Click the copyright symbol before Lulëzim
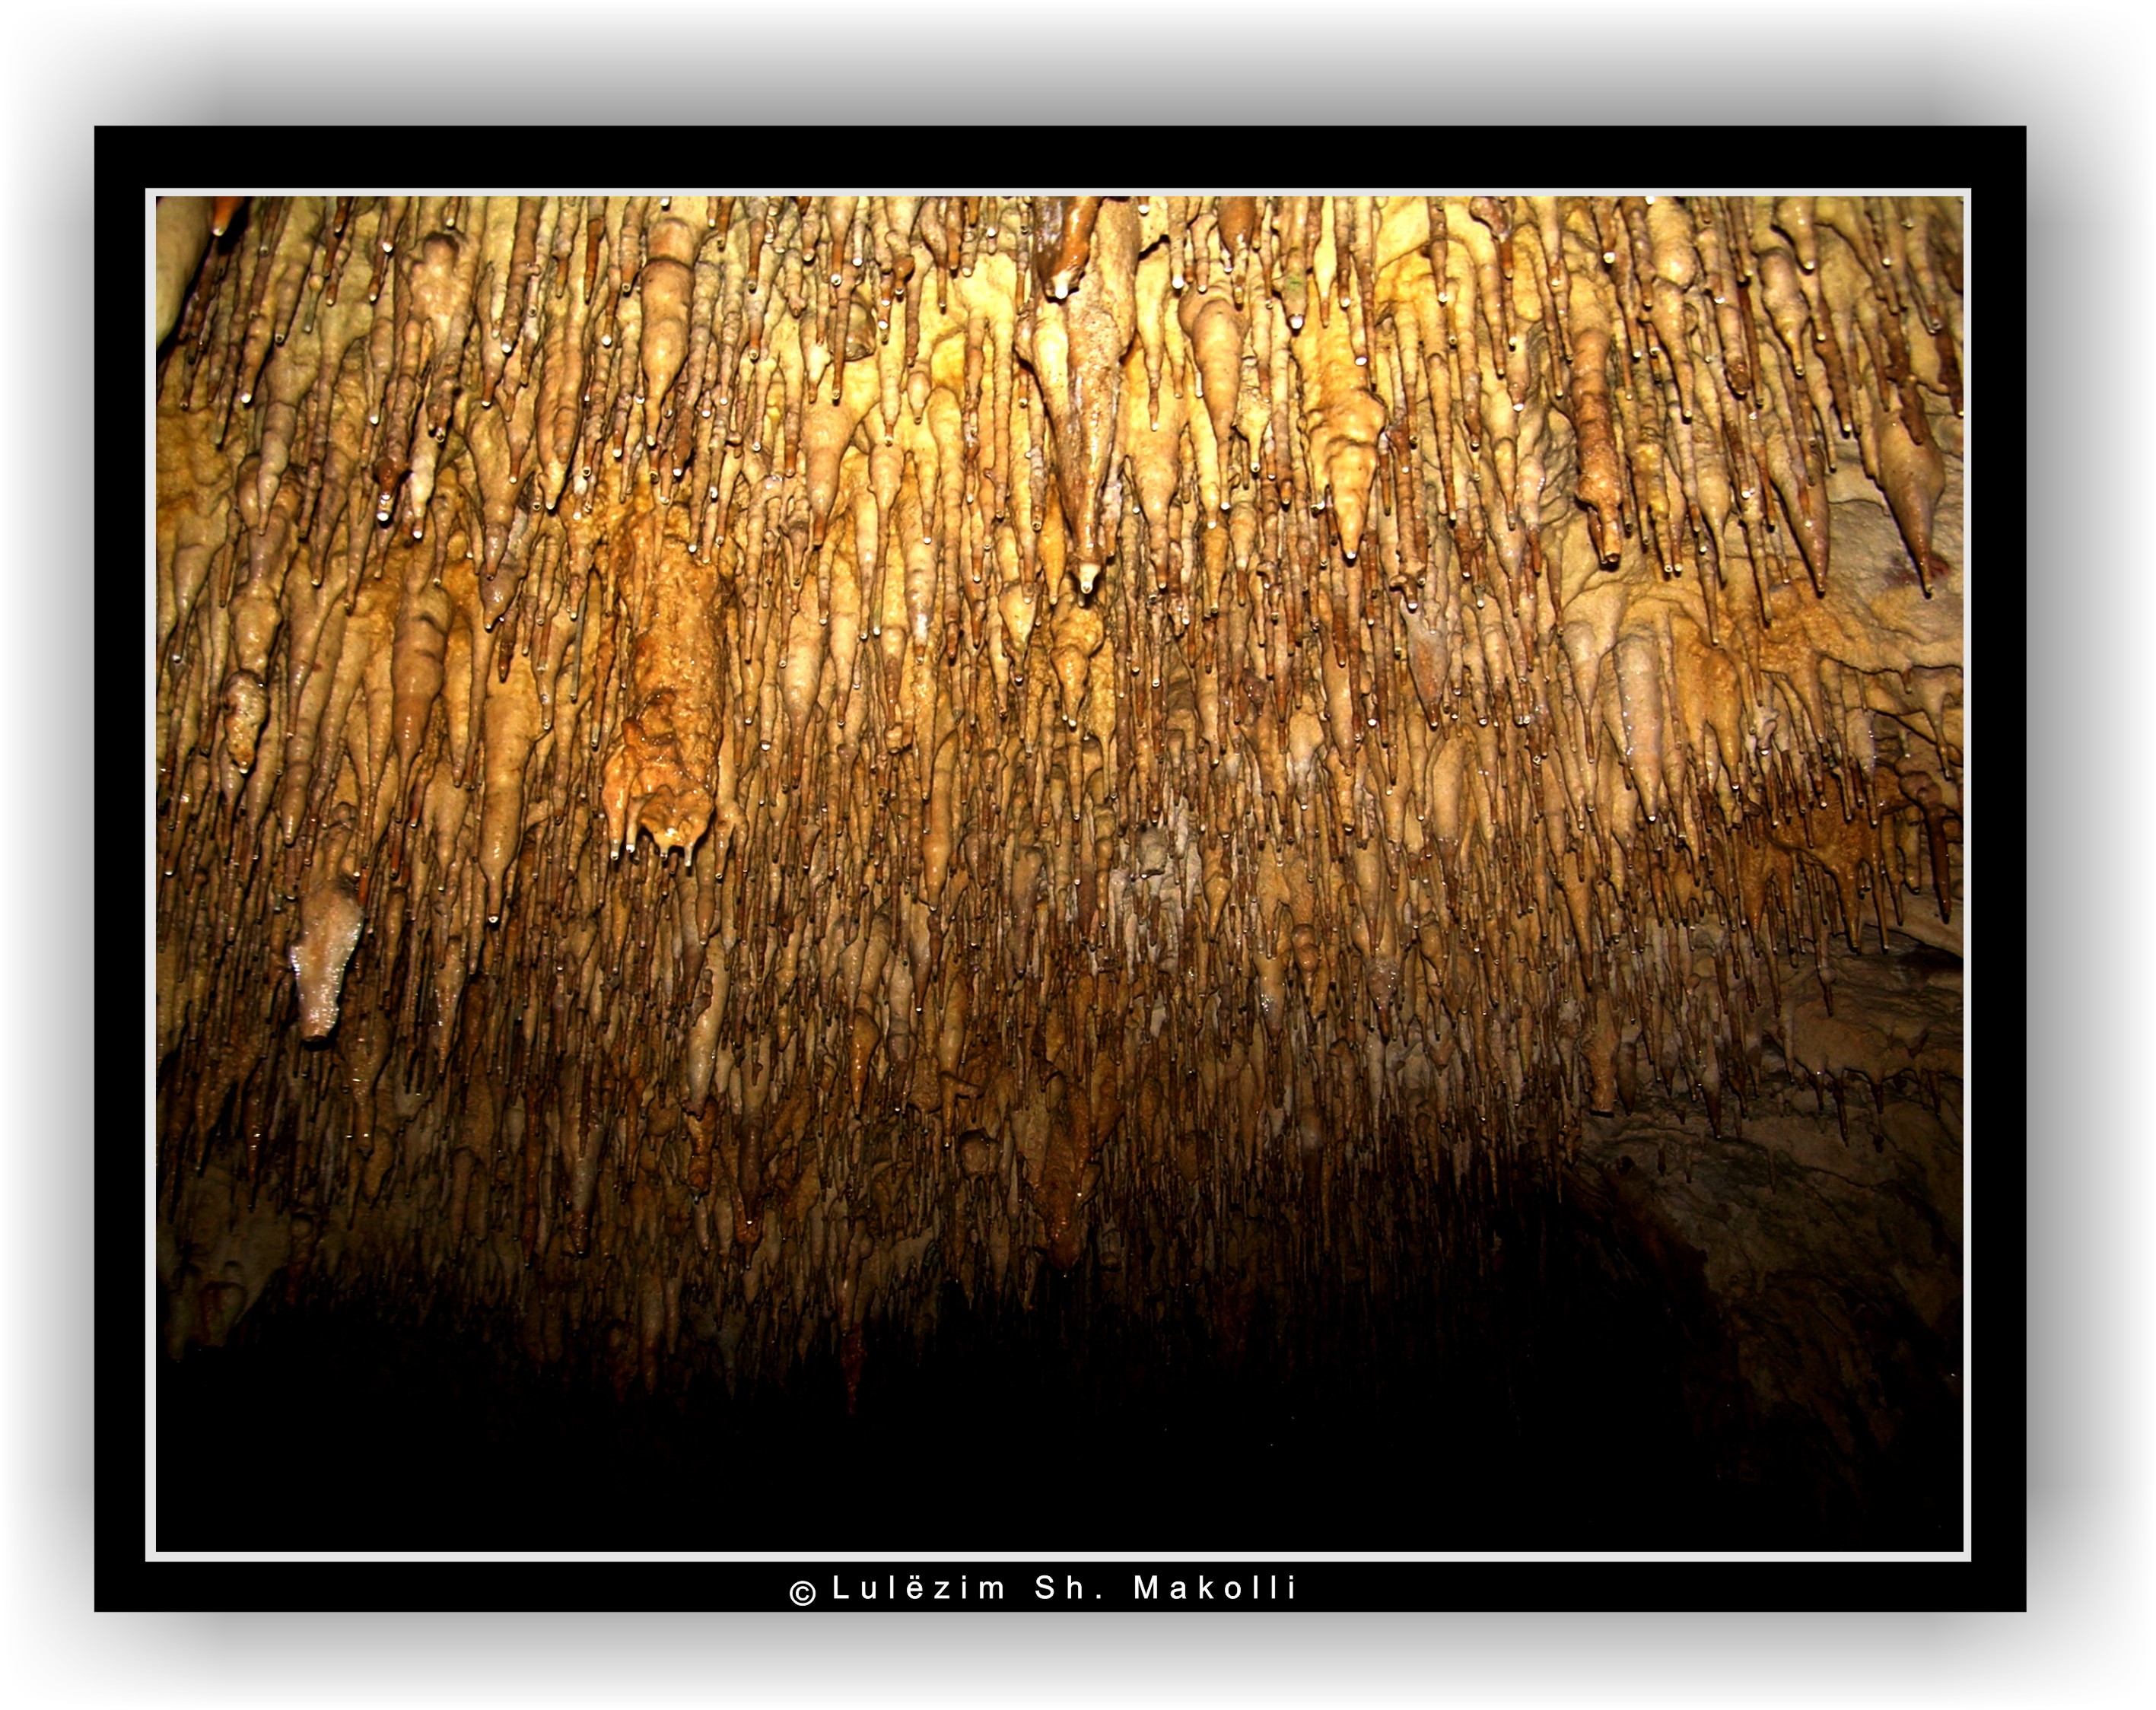The image size is (2156, 1710). (802, 1593)
